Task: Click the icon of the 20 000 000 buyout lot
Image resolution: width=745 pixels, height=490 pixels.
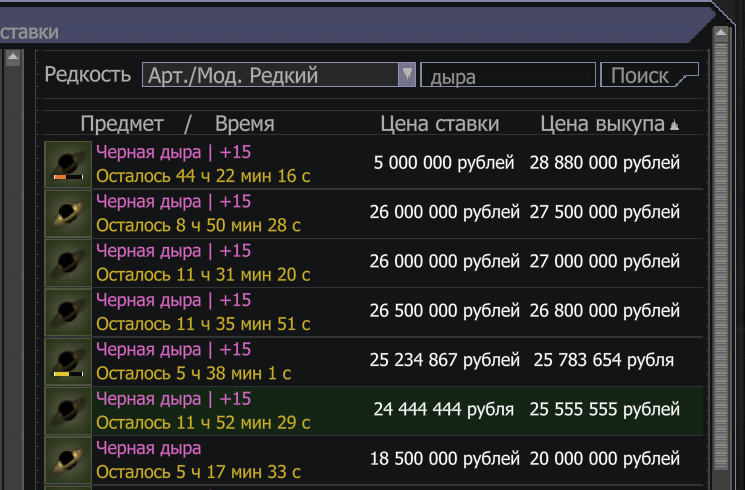Action: click(68, 458)
